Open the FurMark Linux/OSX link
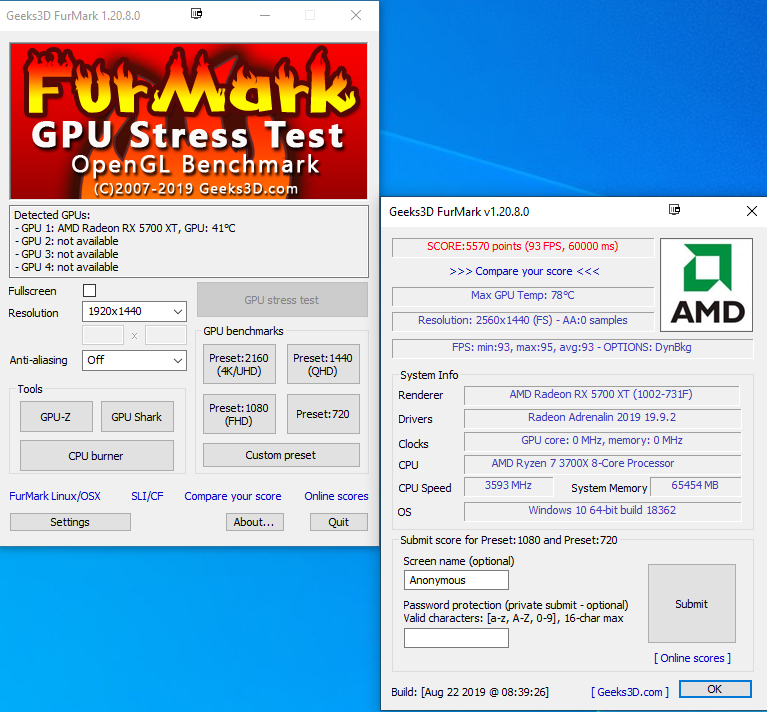Viewport: 767px width, 712px height. (x=55, y=496)
